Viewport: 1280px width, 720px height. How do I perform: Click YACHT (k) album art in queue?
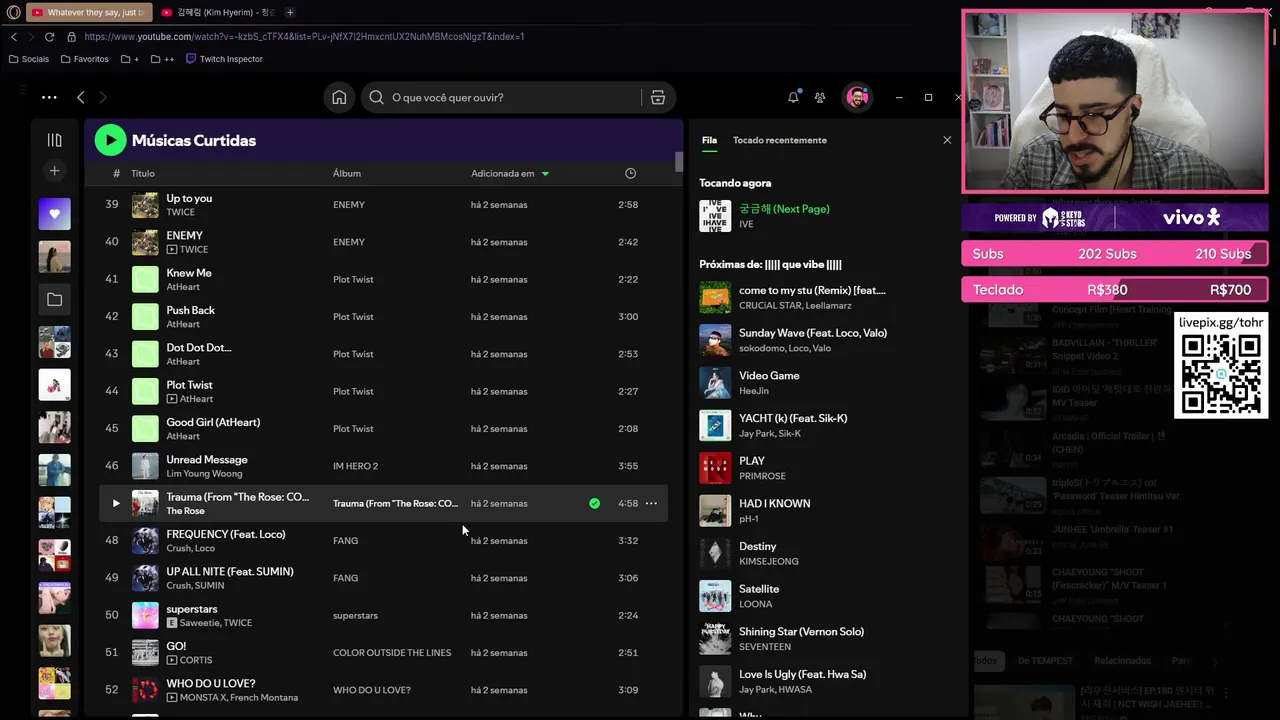715,425
